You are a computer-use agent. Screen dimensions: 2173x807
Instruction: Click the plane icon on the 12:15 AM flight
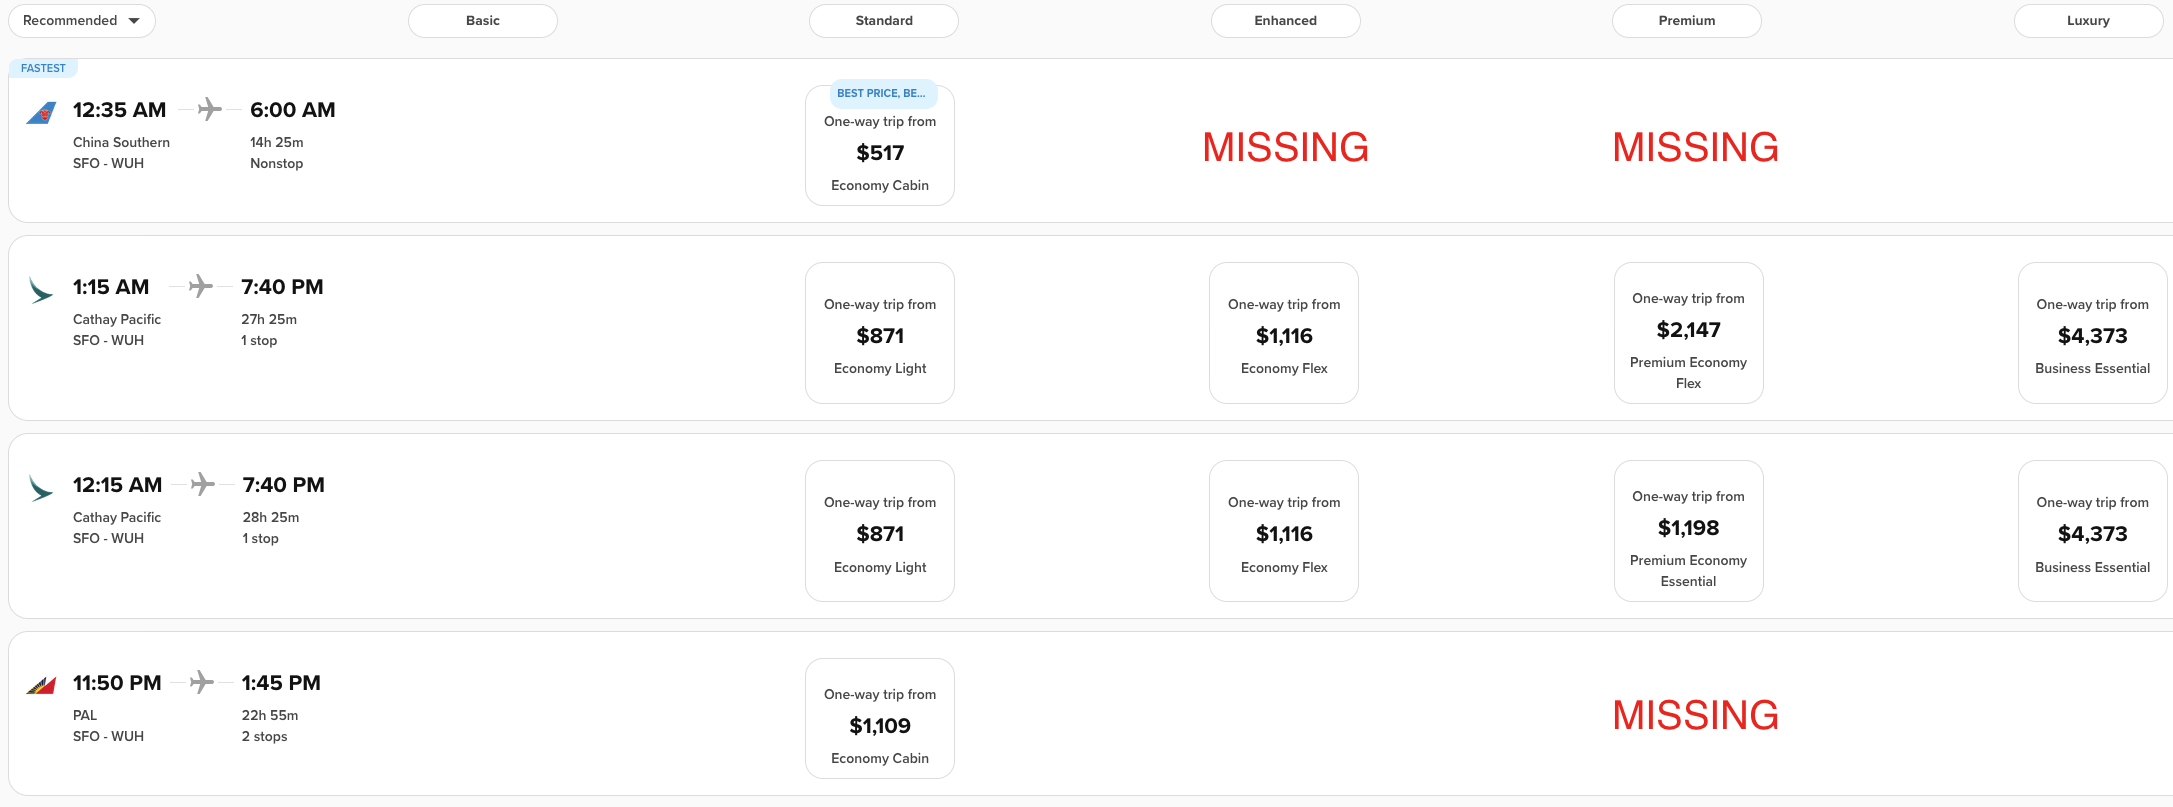[202, 484]
